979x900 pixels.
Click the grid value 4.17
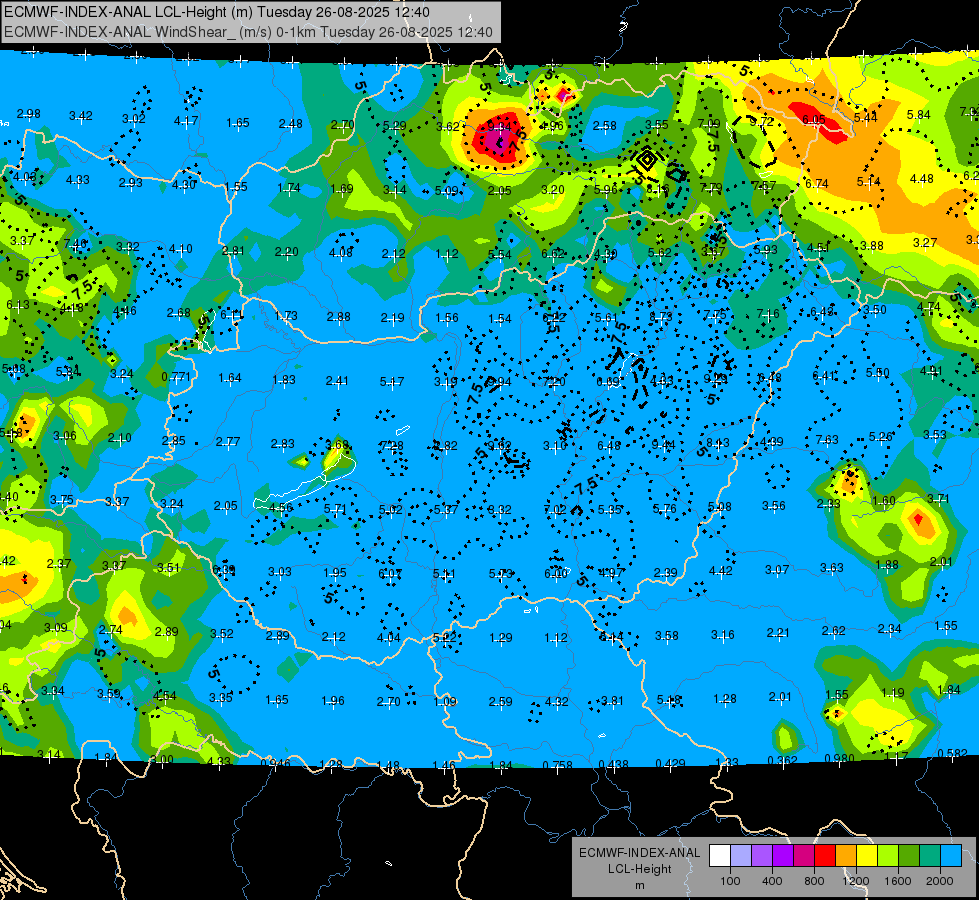[186, 120]
